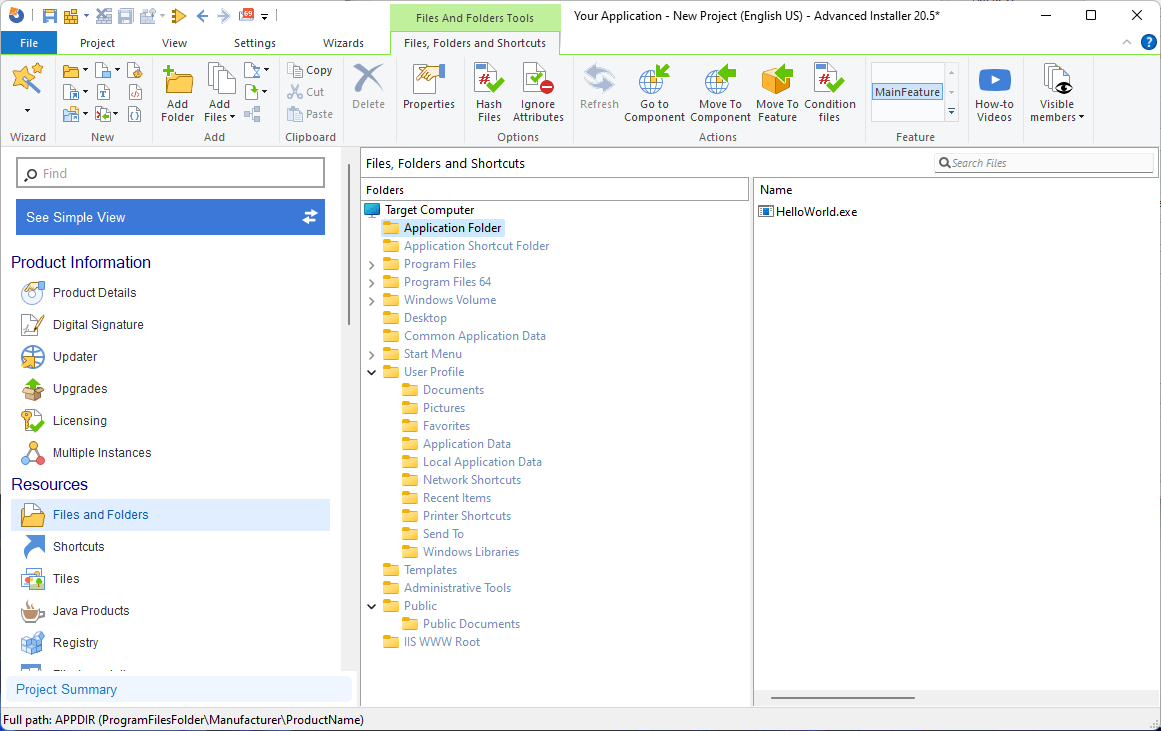Toggle See Simple View
Viewport: 1161px width, 731px height.
coord(170,217)
